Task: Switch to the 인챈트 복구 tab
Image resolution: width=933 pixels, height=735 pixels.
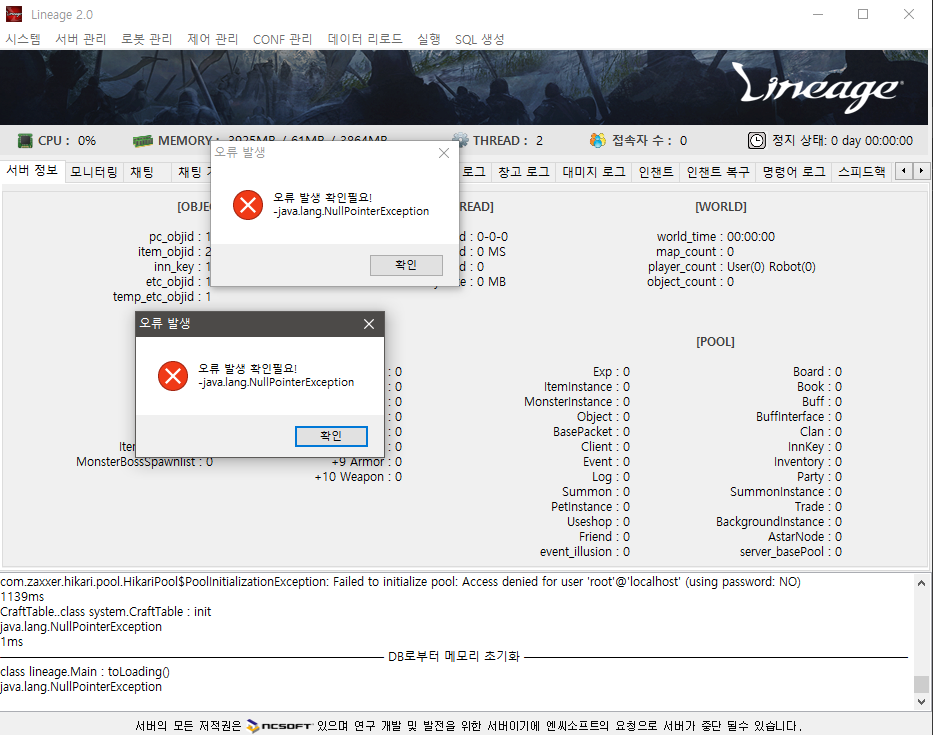Action: 718,172
